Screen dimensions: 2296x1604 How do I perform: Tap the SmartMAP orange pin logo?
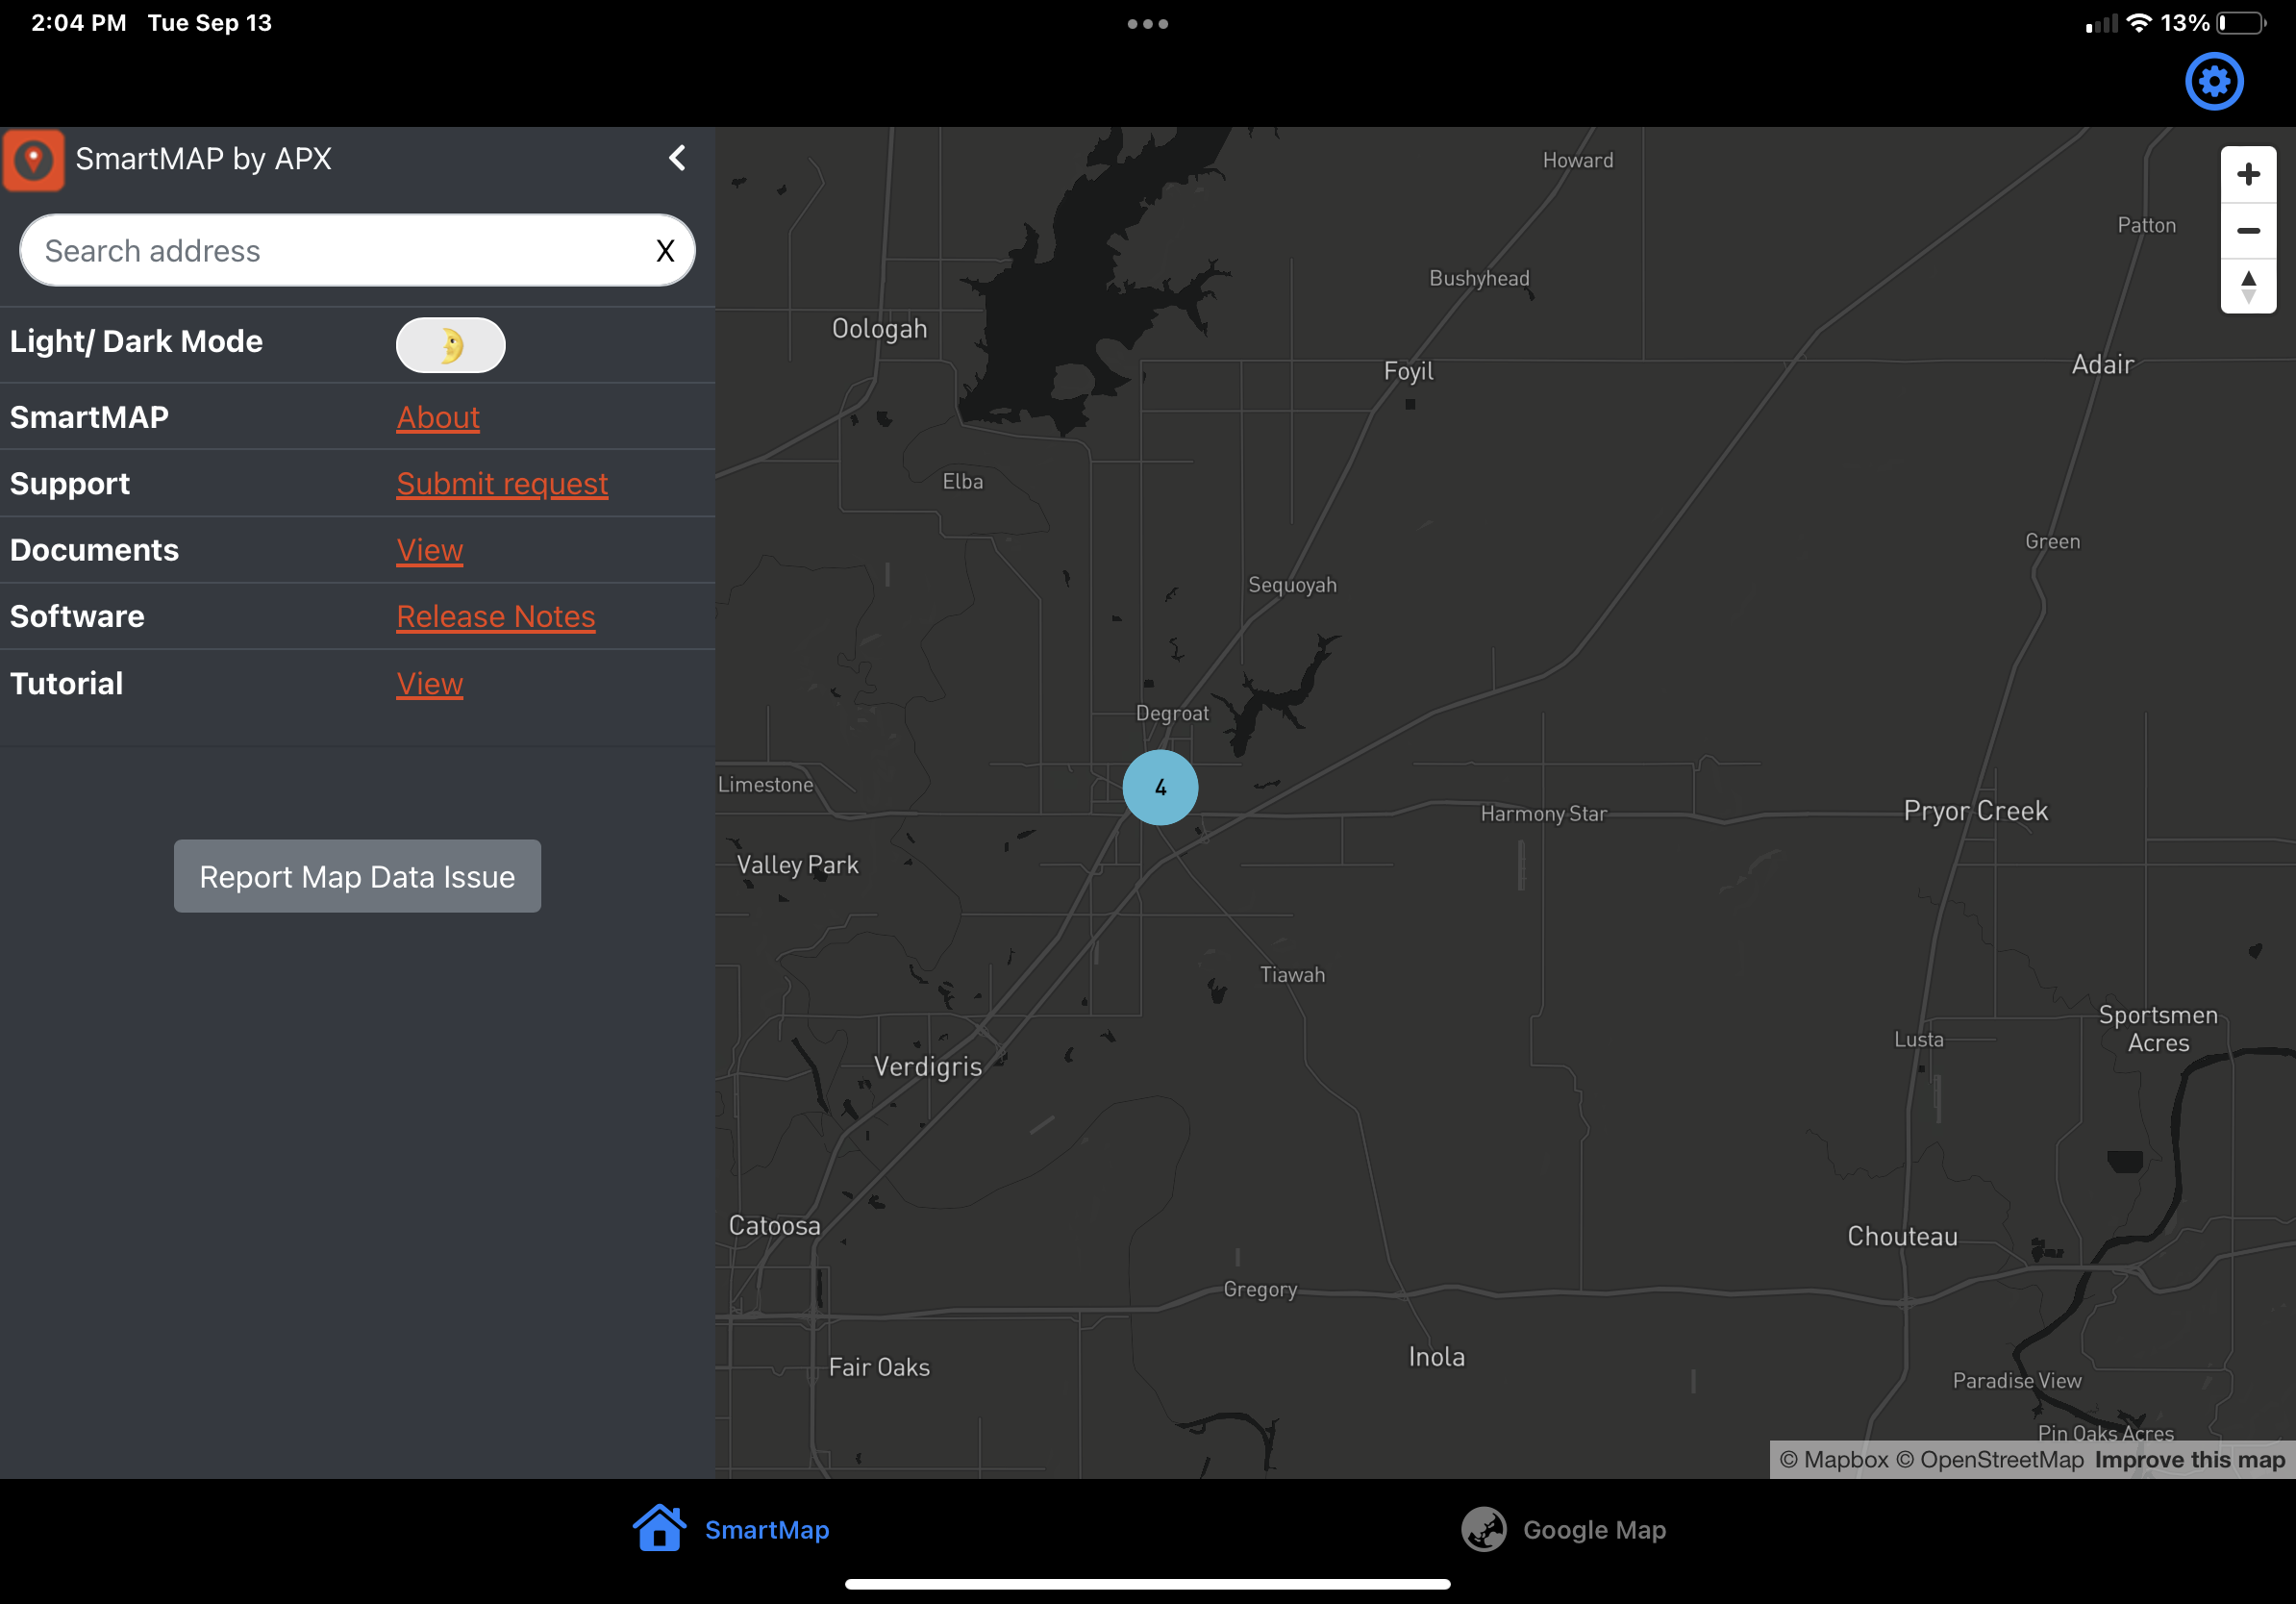click(33, 159)
